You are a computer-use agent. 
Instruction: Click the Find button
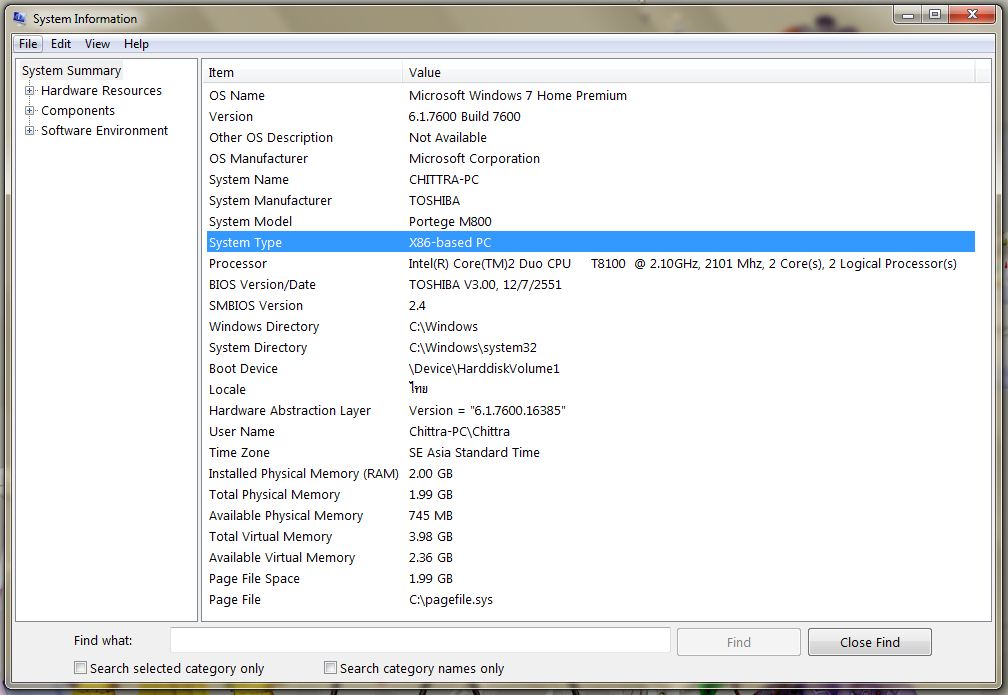(739, 642)
